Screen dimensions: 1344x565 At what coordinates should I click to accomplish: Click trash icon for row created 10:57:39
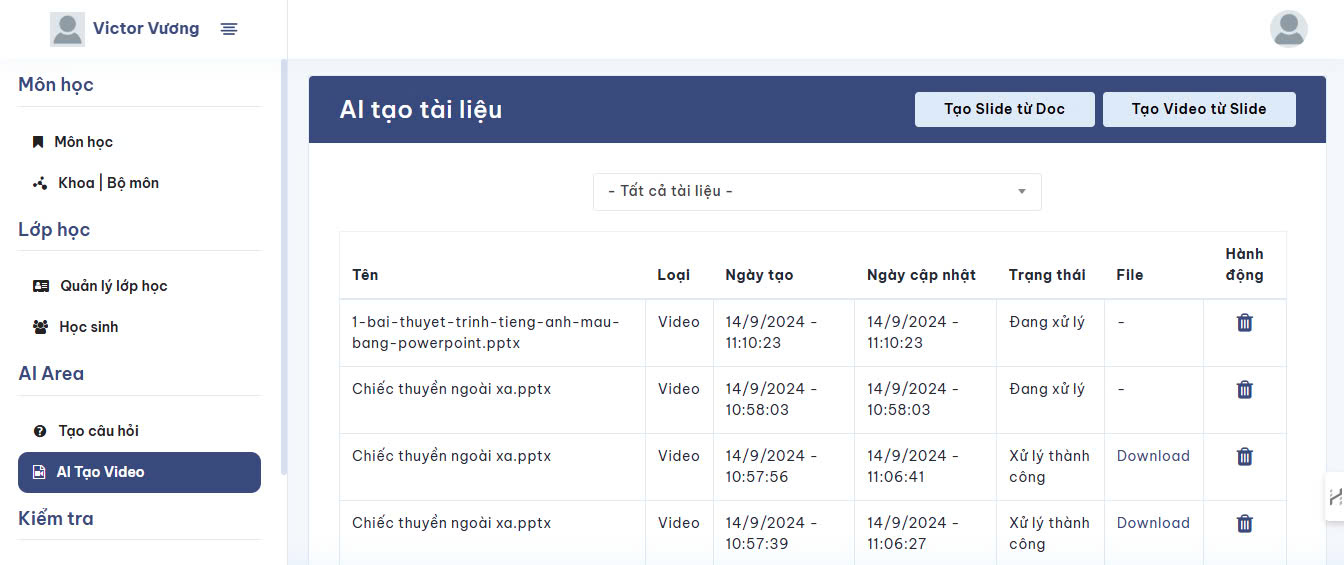[x=1245, y=523]
